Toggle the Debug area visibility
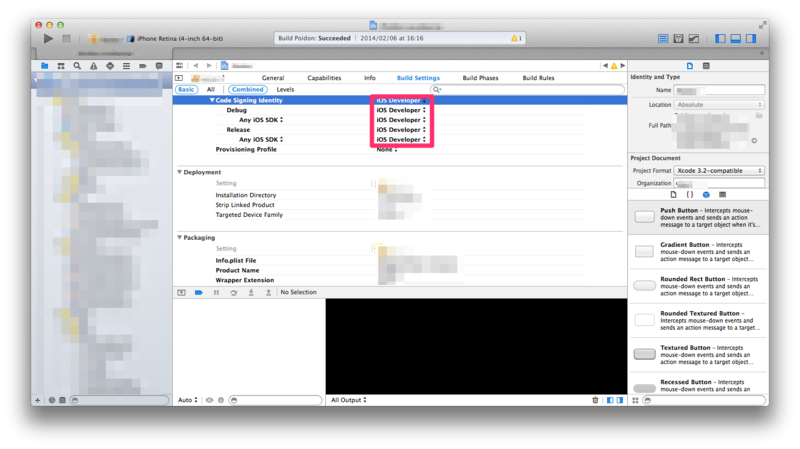 [735, 38]
